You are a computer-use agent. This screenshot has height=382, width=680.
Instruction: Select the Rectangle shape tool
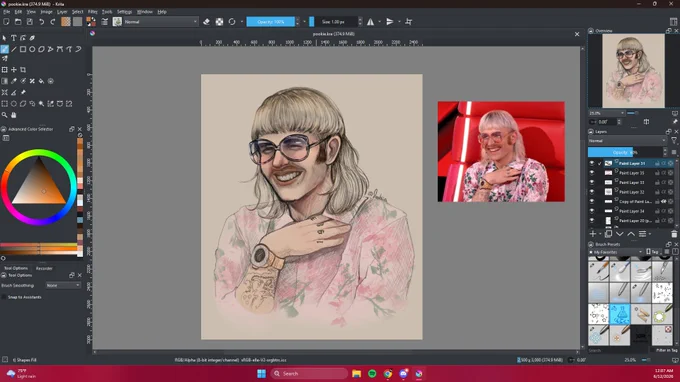[x=23, y=49]
